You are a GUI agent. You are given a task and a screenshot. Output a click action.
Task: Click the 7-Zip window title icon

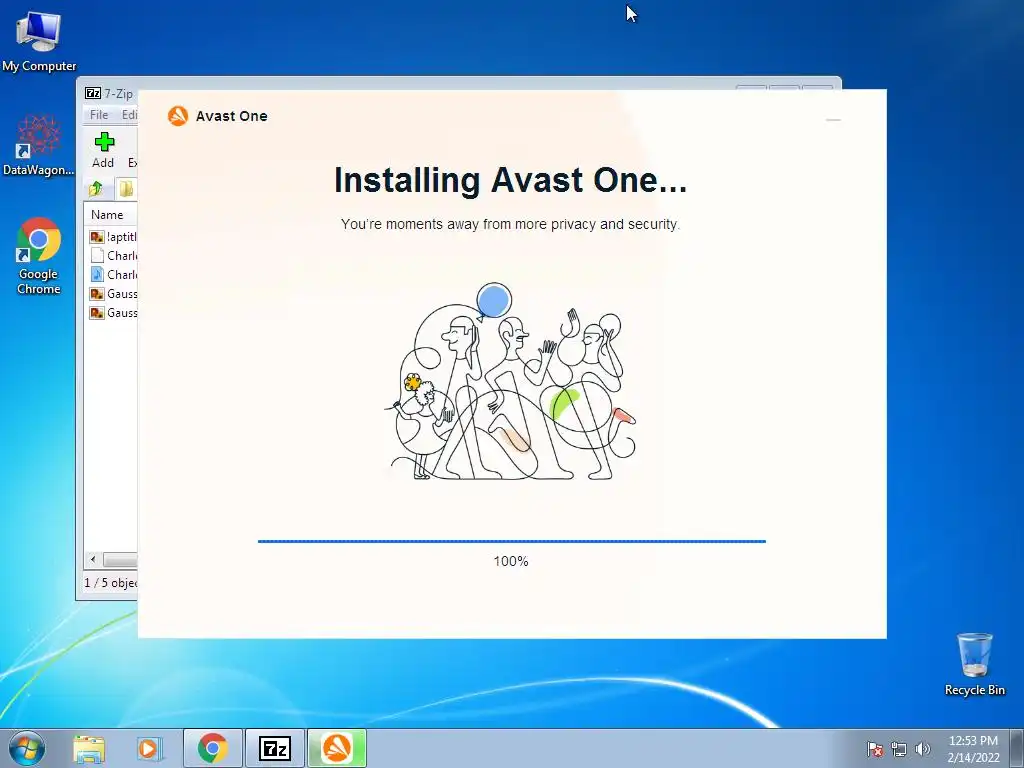93,93
